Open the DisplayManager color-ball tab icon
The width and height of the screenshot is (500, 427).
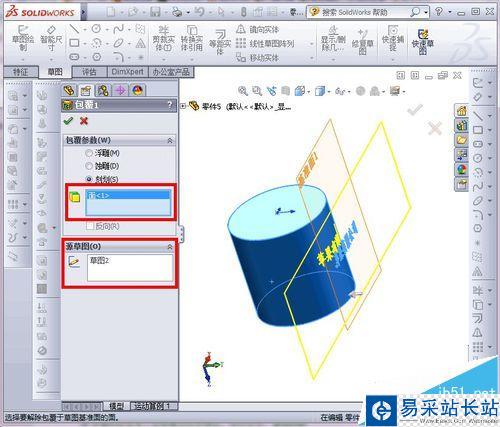click(x=137, y=90)
